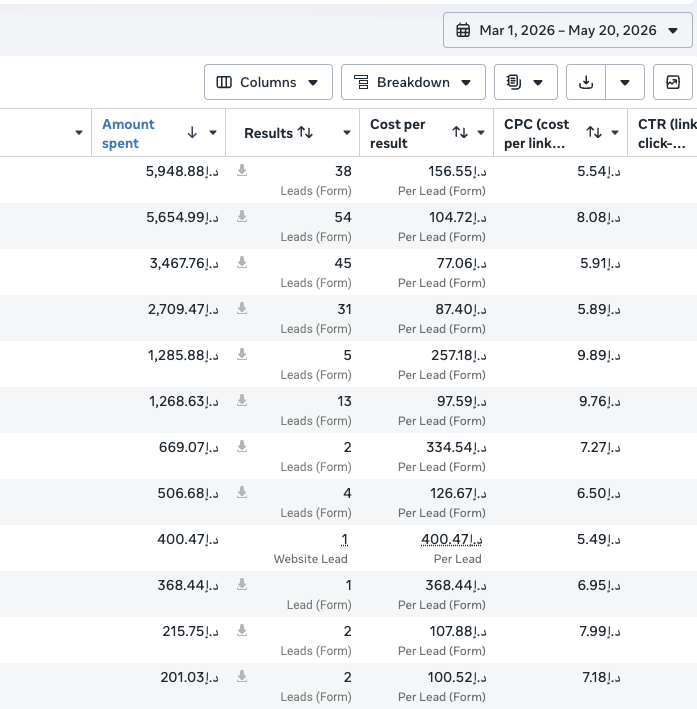The height and width of the screenshot is (709, 697).
Task: Download leads for the 45 results row
Action: [242, 263]
